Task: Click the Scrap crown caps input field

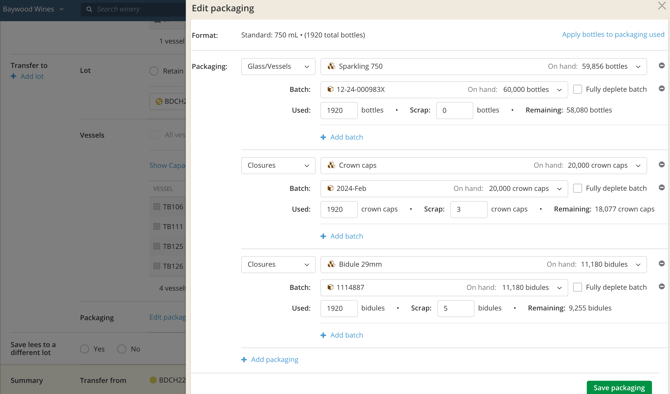Action: point(469,209)
